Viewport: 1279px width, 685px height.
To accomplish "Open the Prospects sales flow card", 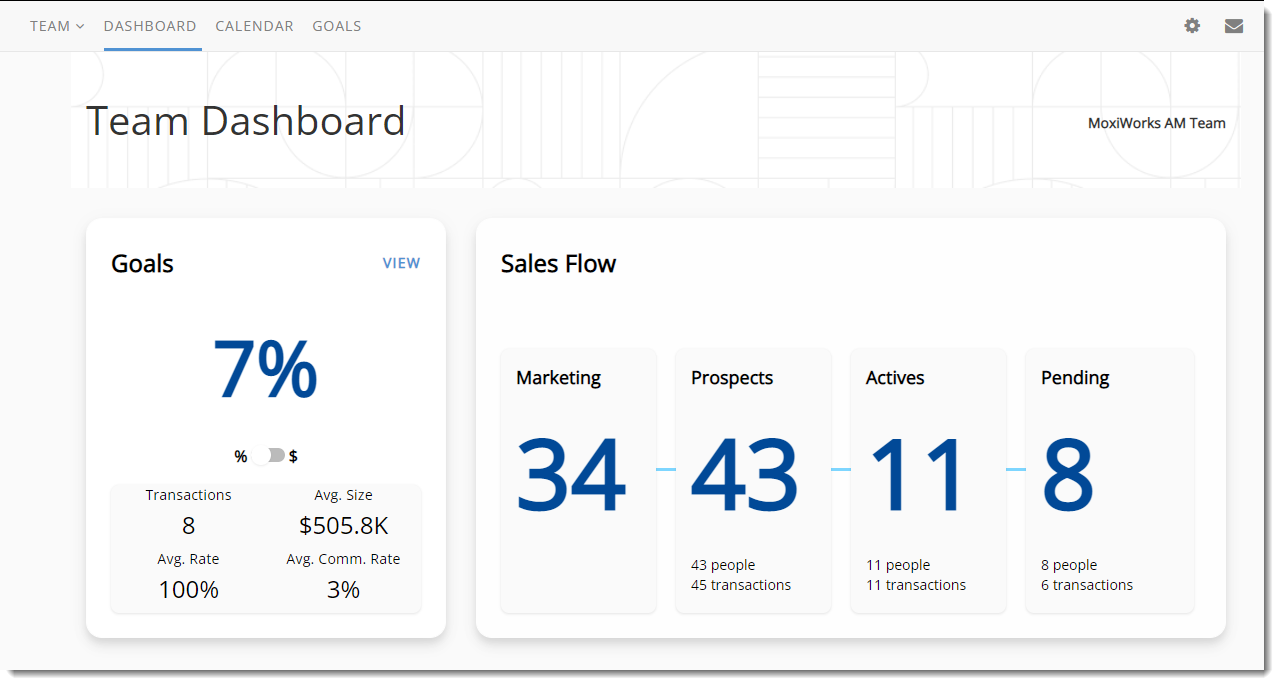I will [x=753, y=480].
